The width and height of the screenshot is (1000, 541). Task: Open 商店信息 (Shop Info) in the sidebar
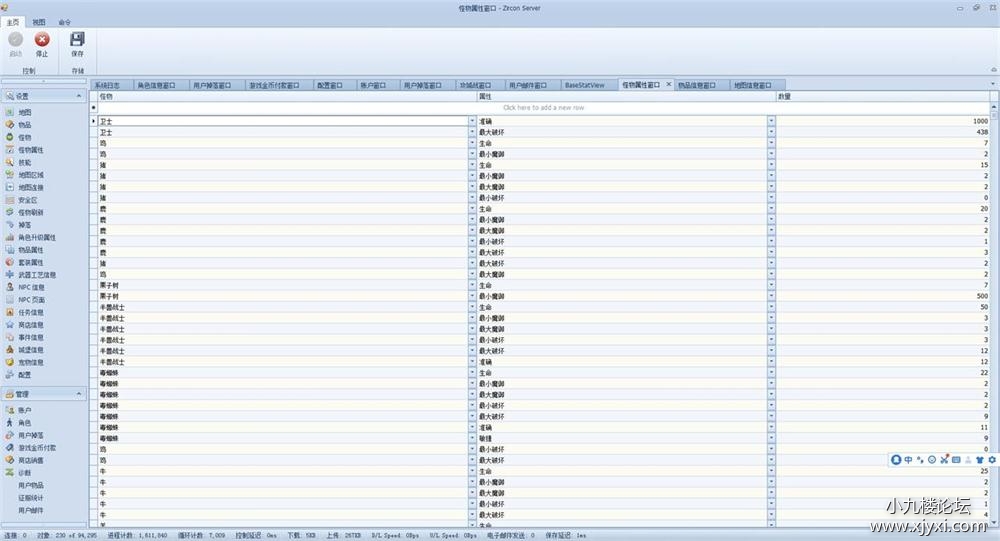coord(30,325)
